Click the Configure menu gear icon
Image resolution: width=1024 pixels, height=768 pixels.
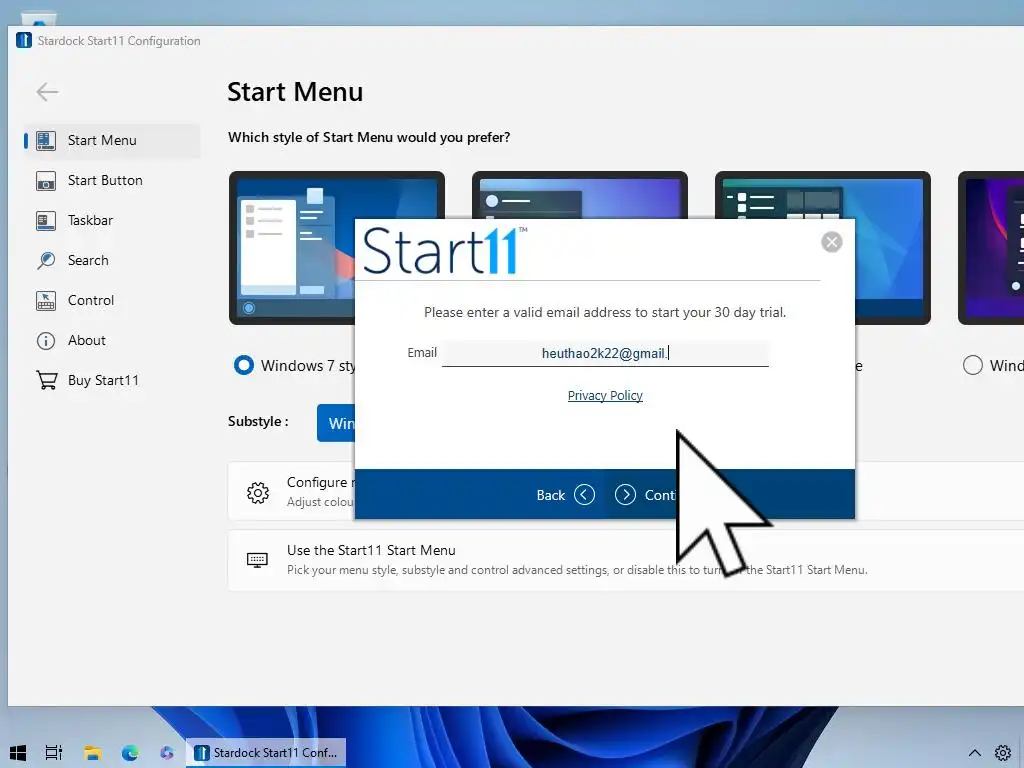258,492
